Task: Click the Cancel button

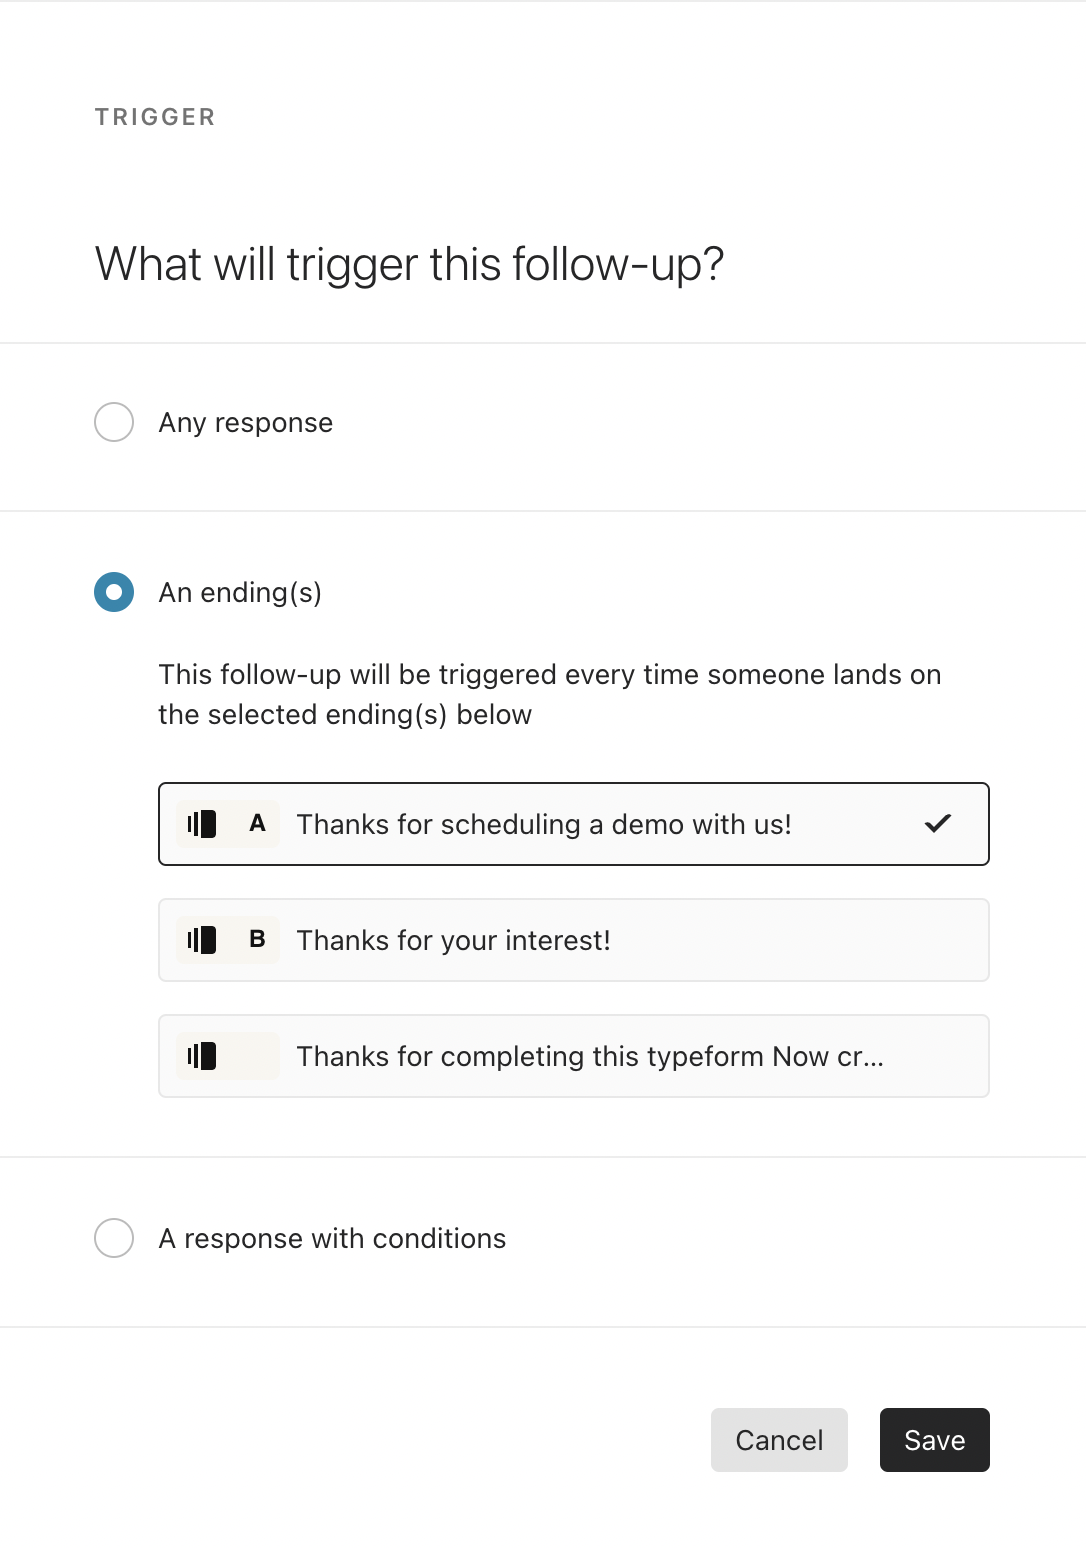Action: coord(779,1440)
